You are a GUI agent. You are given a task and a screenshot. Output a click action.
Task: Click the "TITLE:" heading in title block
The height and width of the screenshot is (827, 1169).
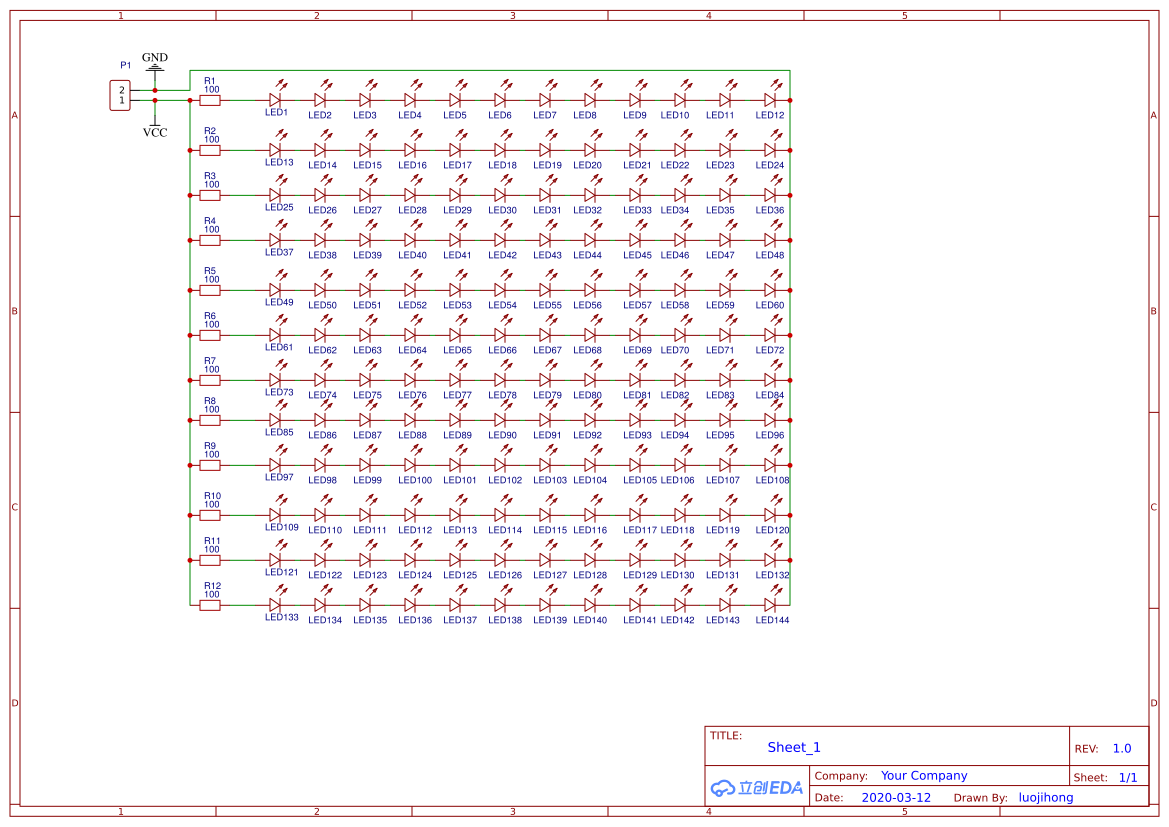[725, 736]
